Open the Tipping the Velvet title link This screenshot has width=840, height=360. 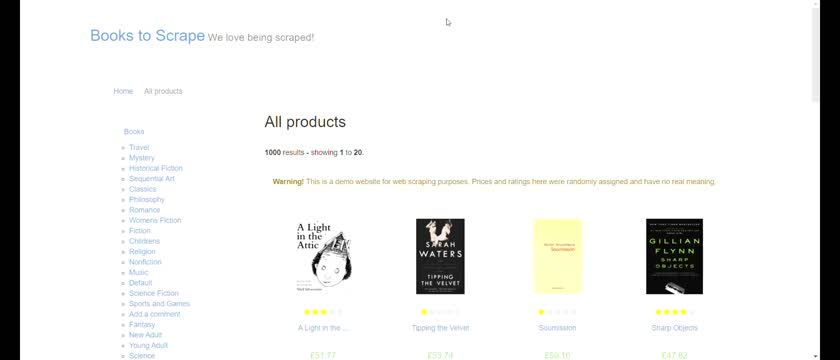440,328
